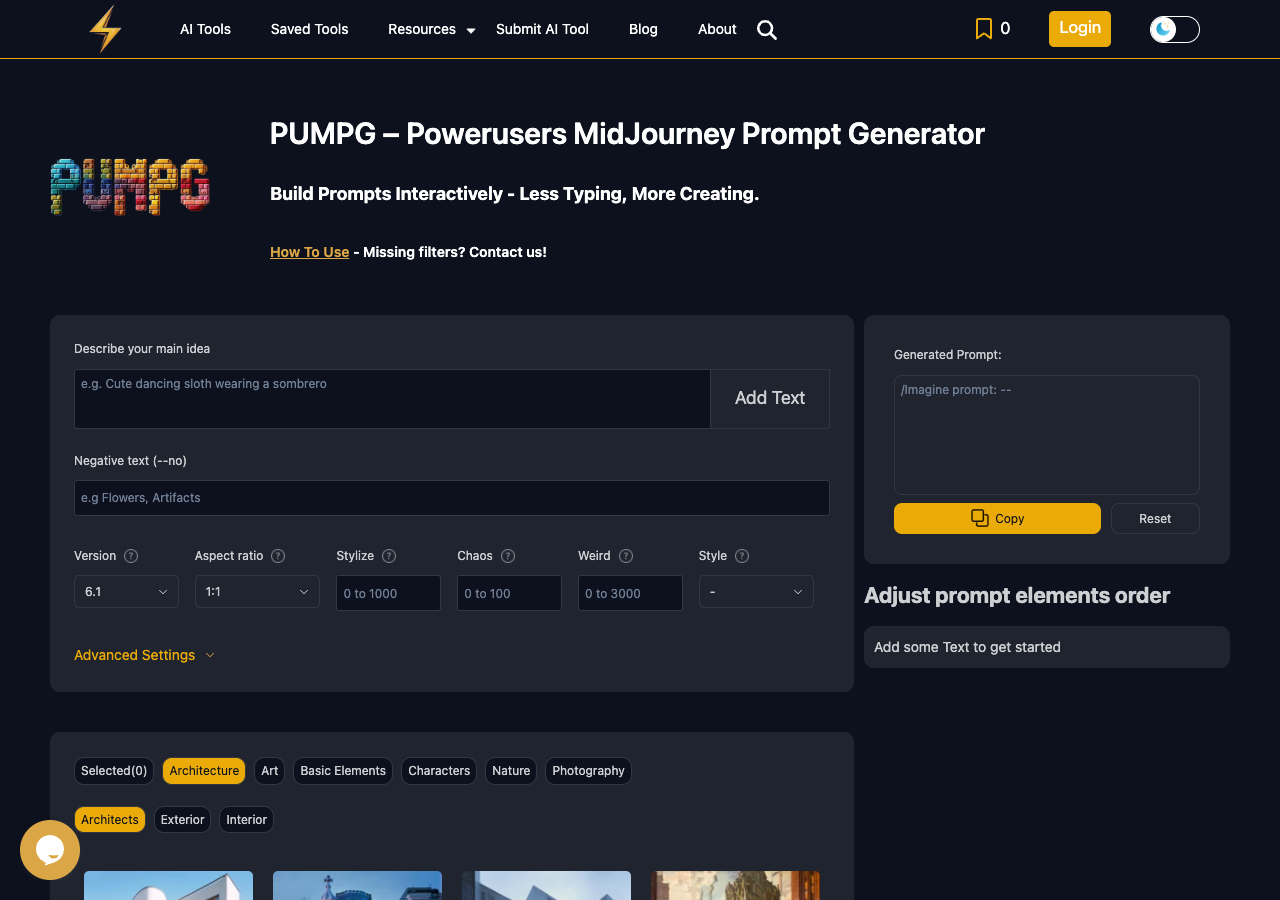Image resolution: width=1280 pixels, height=900 pixels.
Task: Click the fourth architect thumbnail
Action: tap(735, 885)
